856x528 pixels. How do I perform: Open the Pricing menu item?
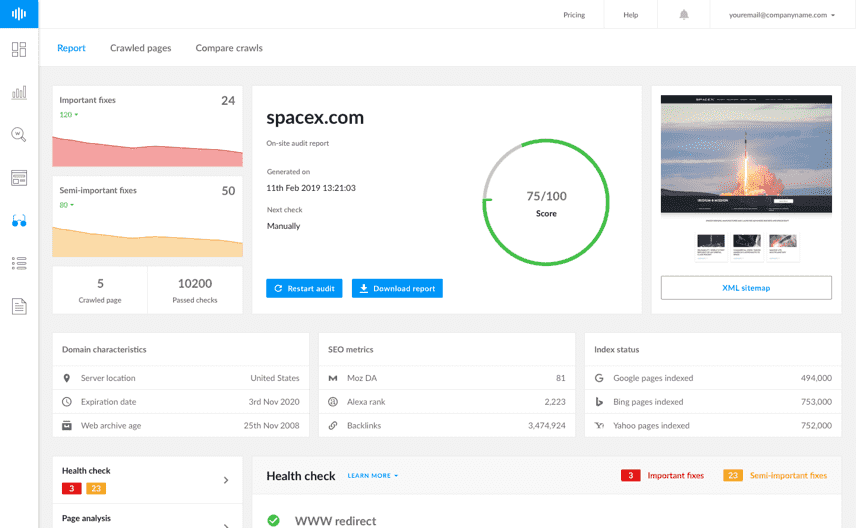point(574,15)
